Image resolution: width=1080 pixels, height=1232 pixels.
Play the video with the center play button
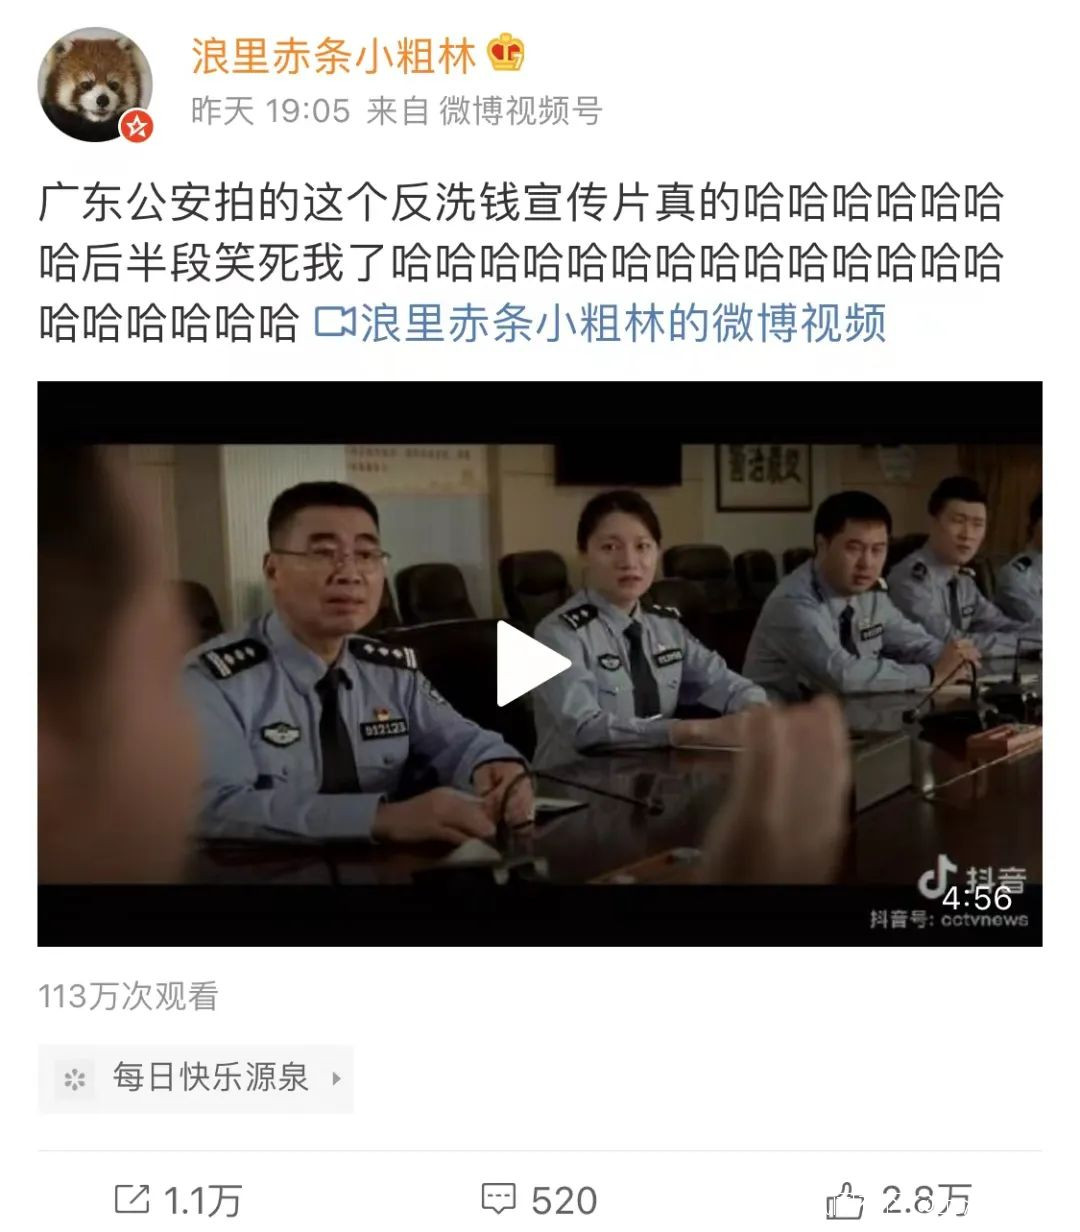pyautogui.click(x=532, y=663)
